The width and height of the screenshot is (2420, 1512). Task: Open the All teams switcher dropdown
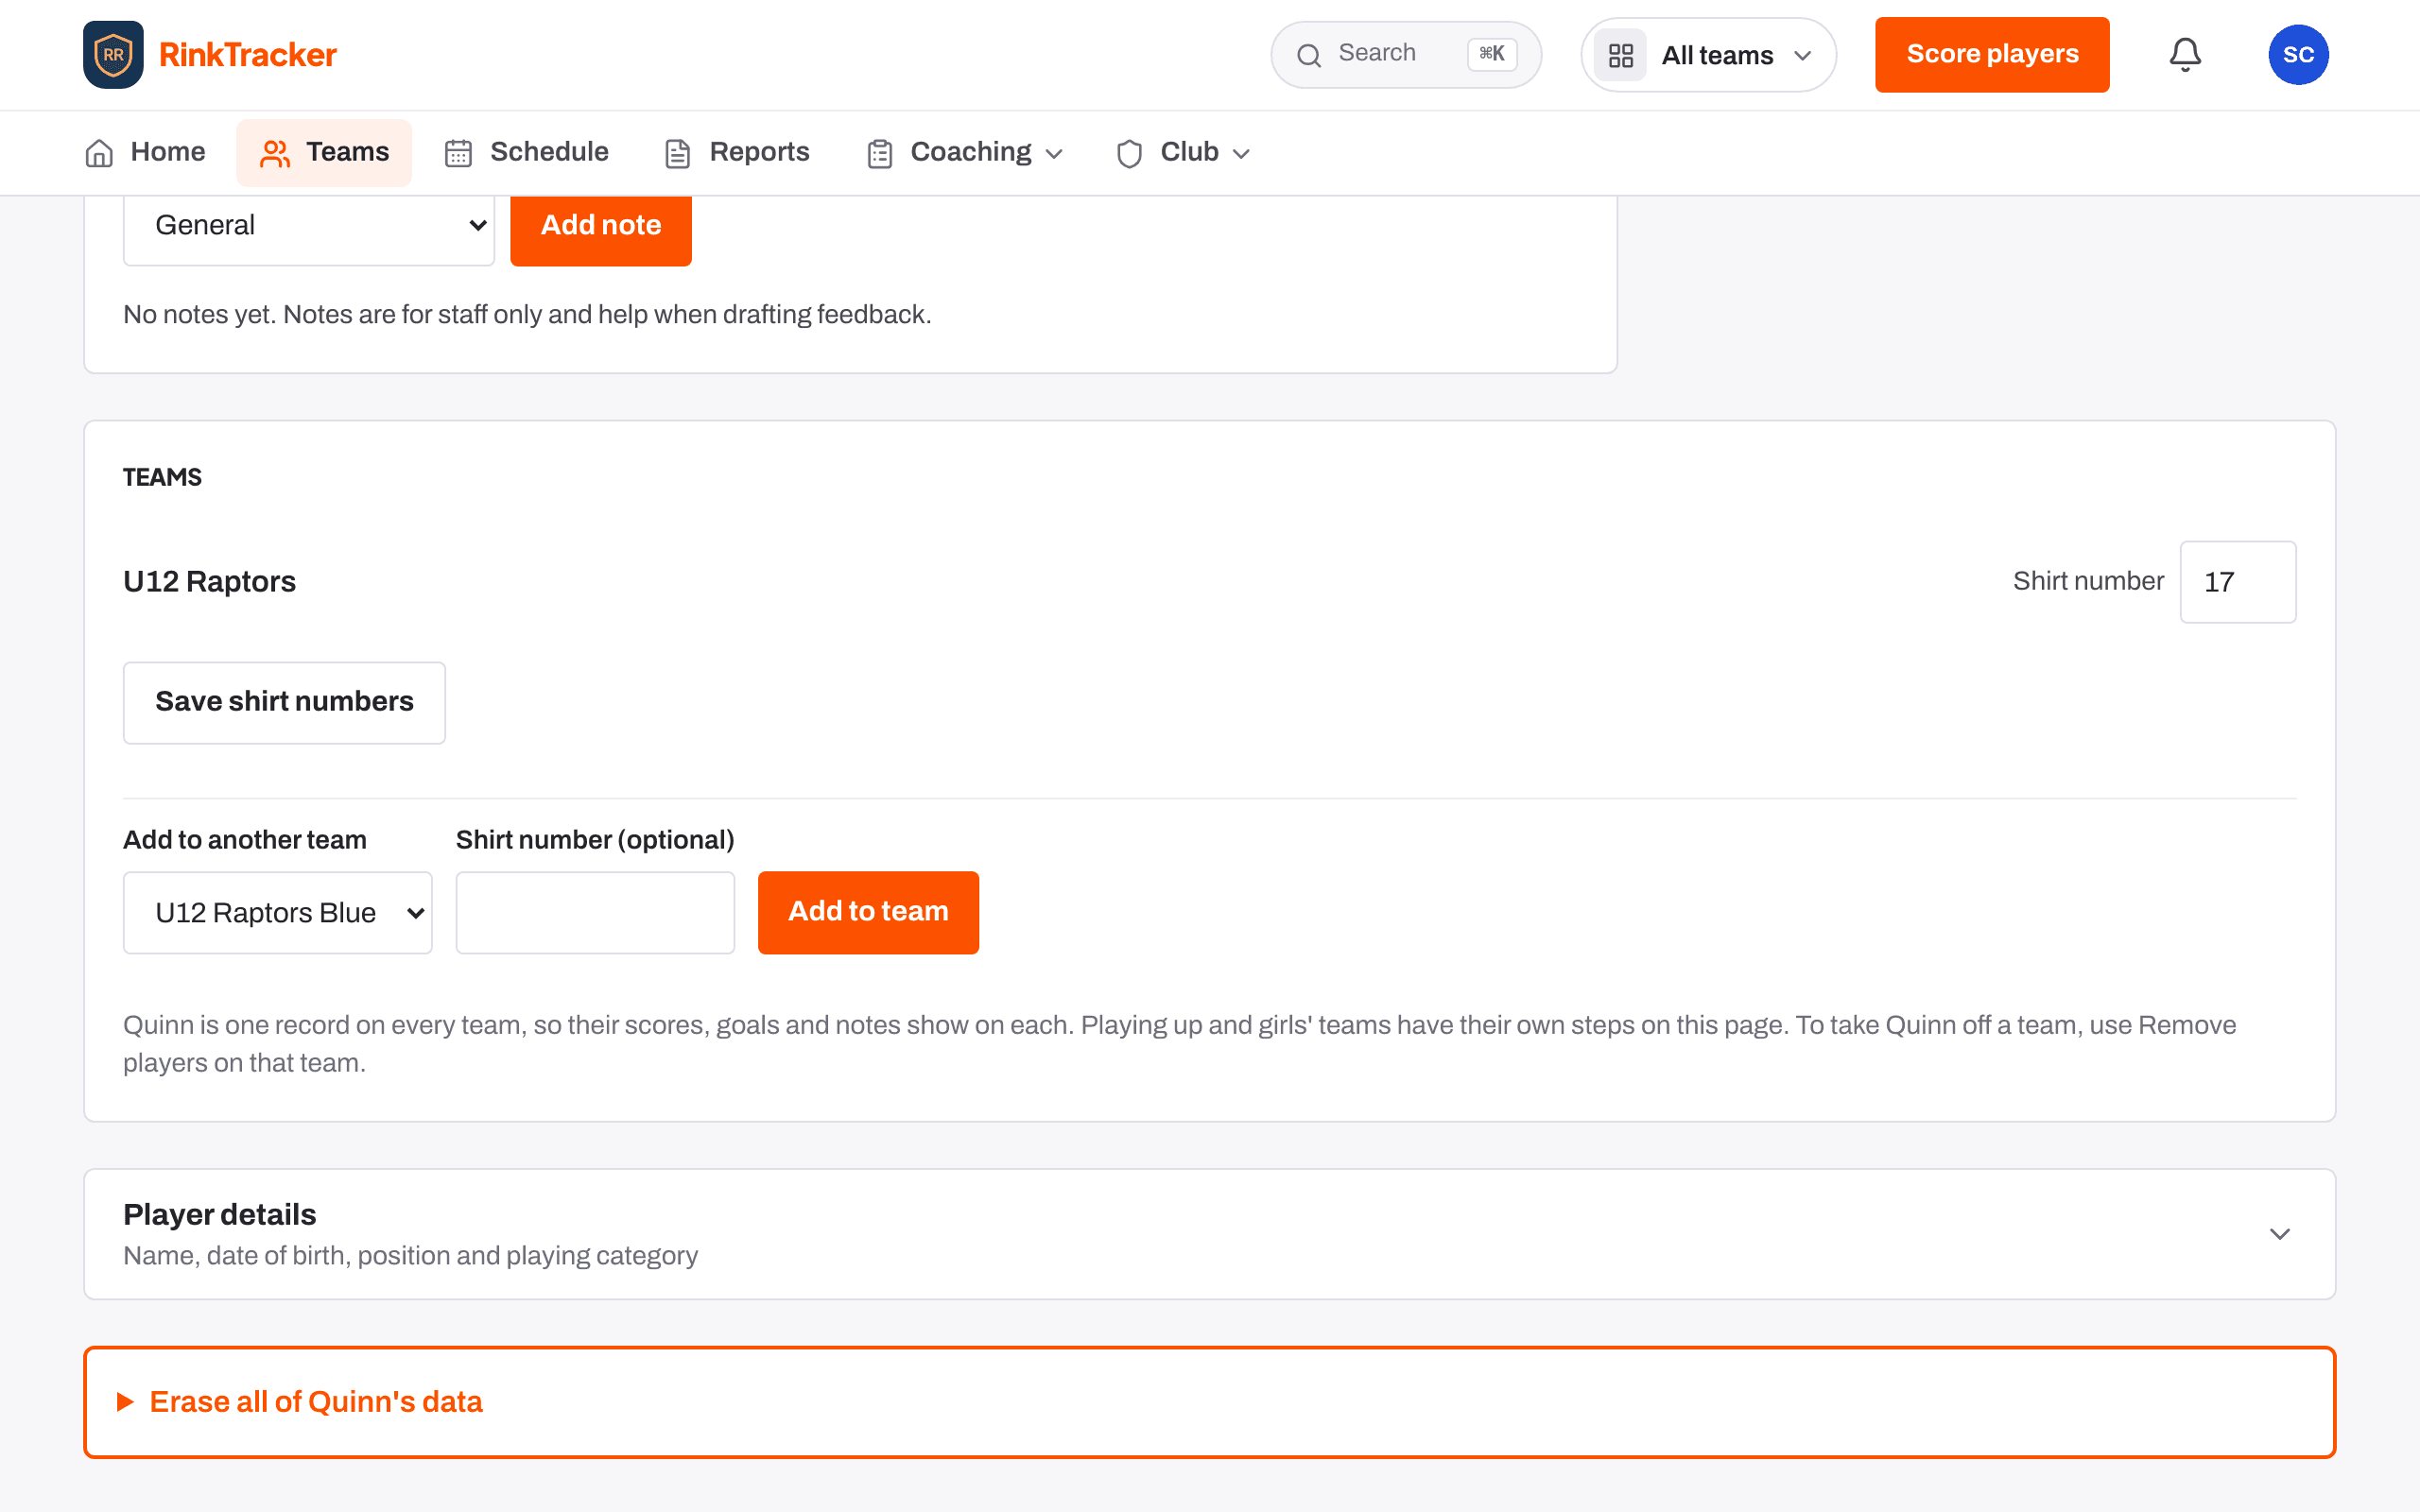click(x=1708, y=55)
